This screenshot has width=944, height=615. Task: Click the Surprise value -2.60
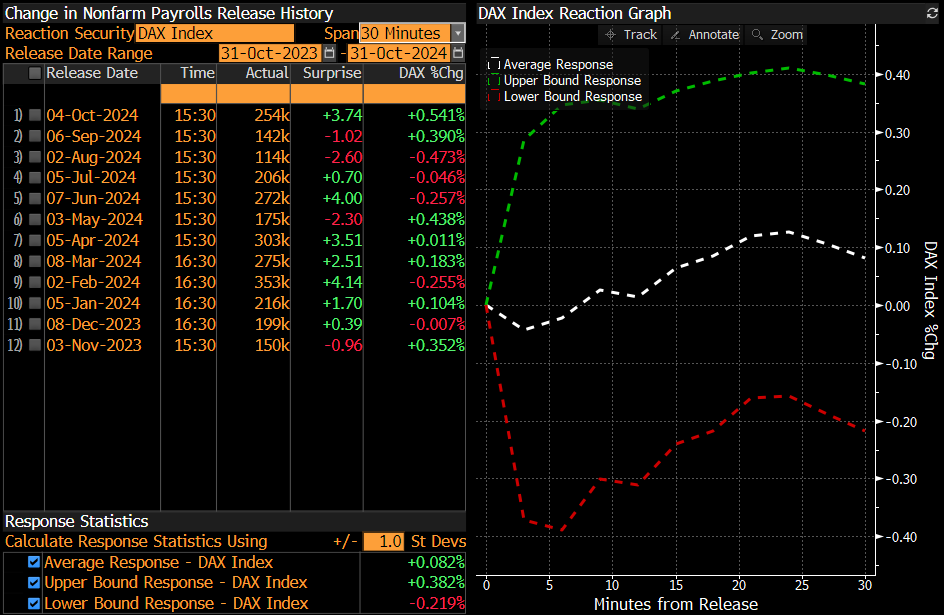[x=343, y=157]
